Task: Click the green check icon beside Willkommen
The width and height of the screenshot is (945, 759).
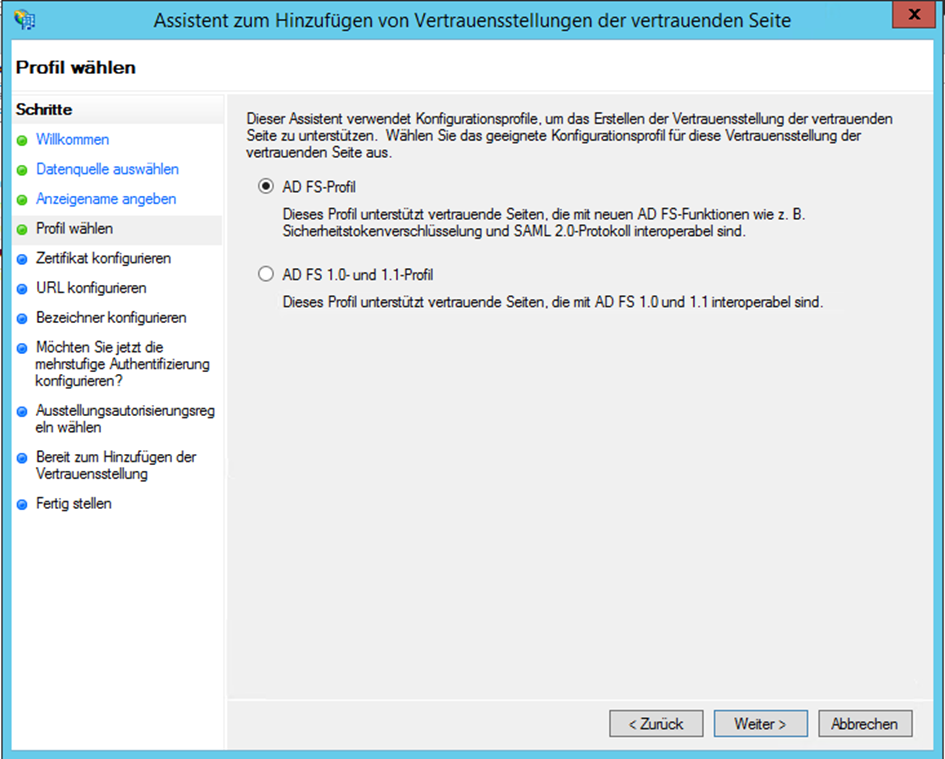Action: (26, 140)
